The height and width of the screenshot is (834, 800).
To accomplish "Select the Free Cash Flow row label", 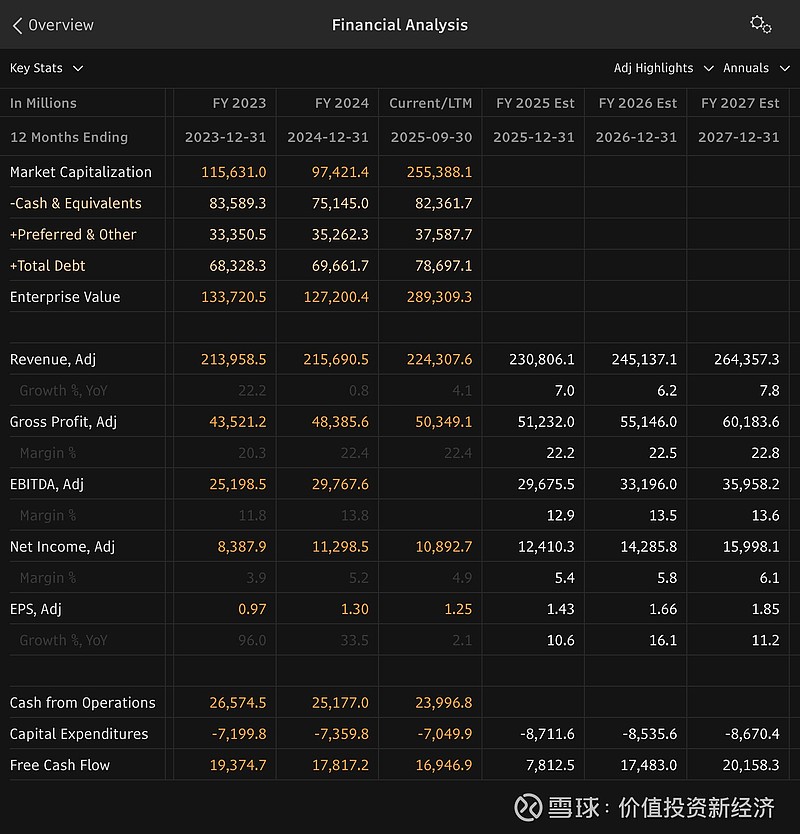I will click(60, 765).
